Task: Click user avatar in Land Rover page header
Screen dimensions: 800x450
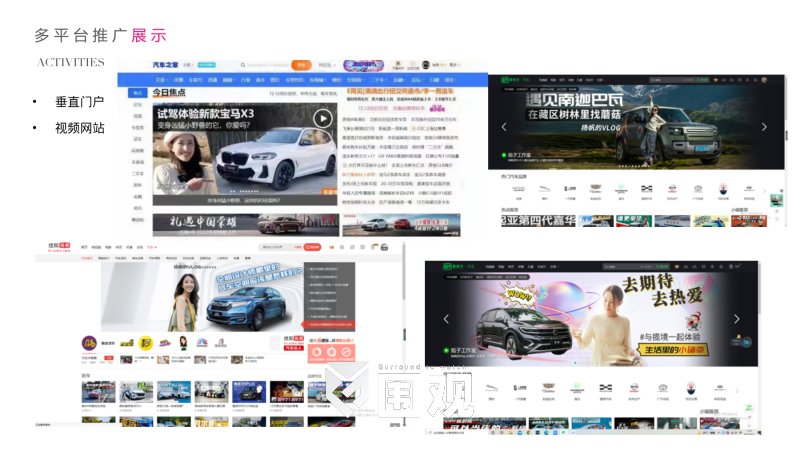Action: [765, 79]
